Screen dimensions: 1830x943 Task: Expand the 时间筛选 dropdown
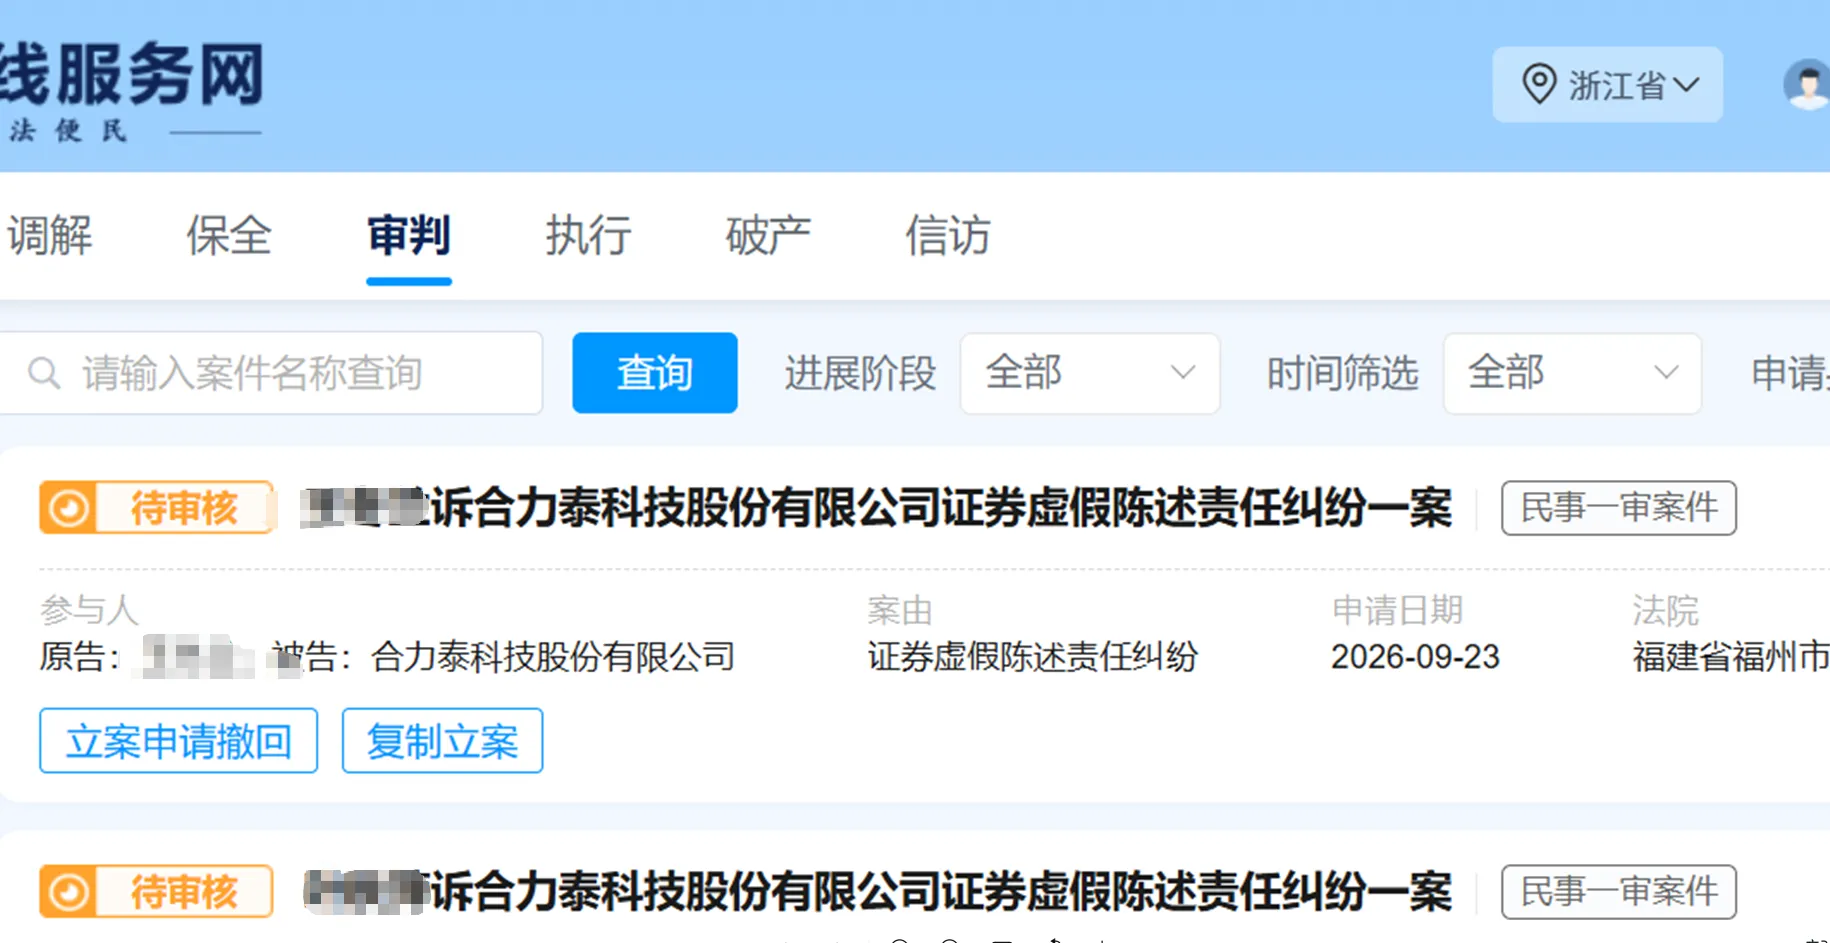pos(1572,373)
